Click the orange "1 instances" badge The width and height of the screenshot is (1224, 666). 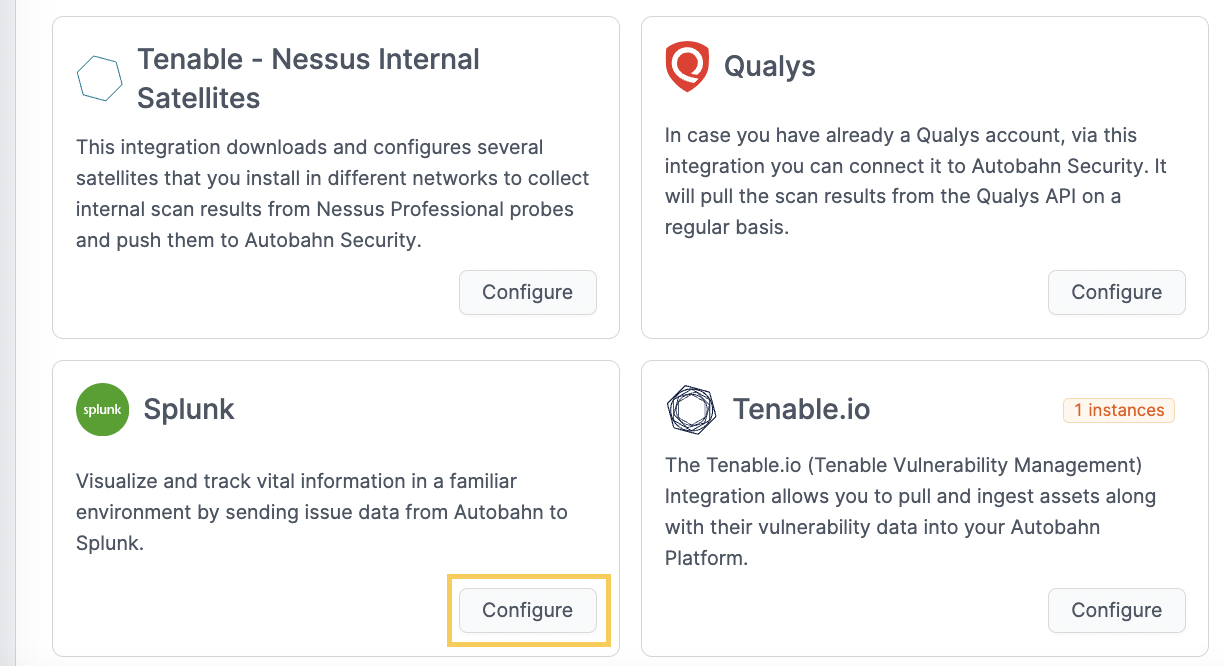coord(1119,410)
